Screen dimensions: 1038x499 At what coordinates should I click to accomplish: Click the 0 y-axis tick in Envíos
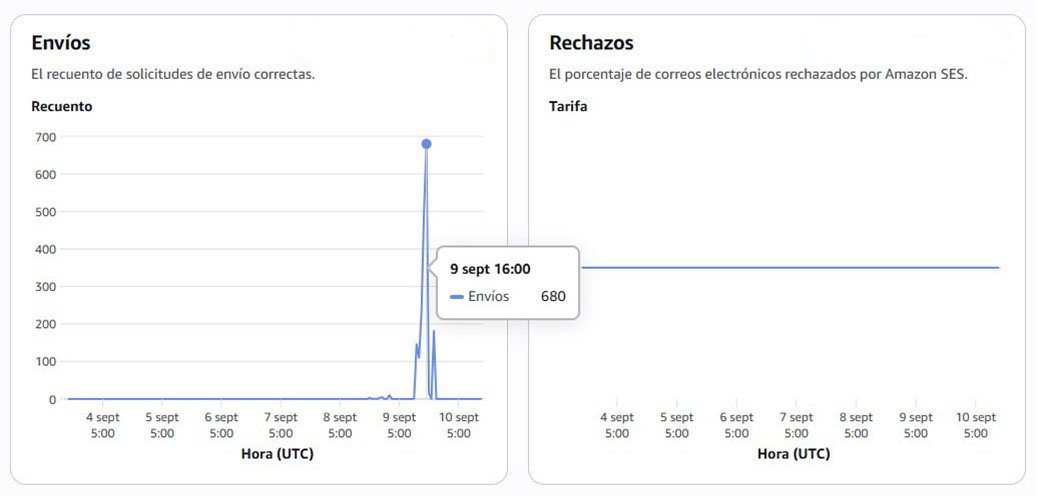[x=51, y=400]
